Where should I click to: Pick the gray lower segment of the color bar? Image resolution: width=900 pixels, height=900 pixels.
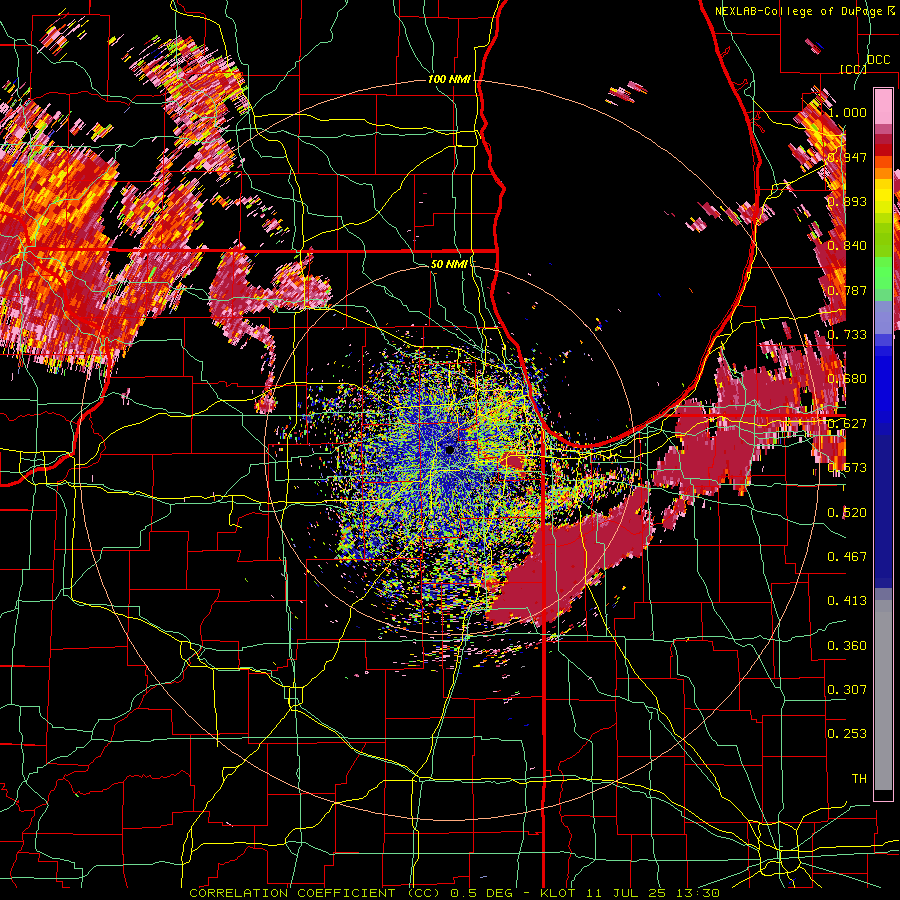click(883, 695)
